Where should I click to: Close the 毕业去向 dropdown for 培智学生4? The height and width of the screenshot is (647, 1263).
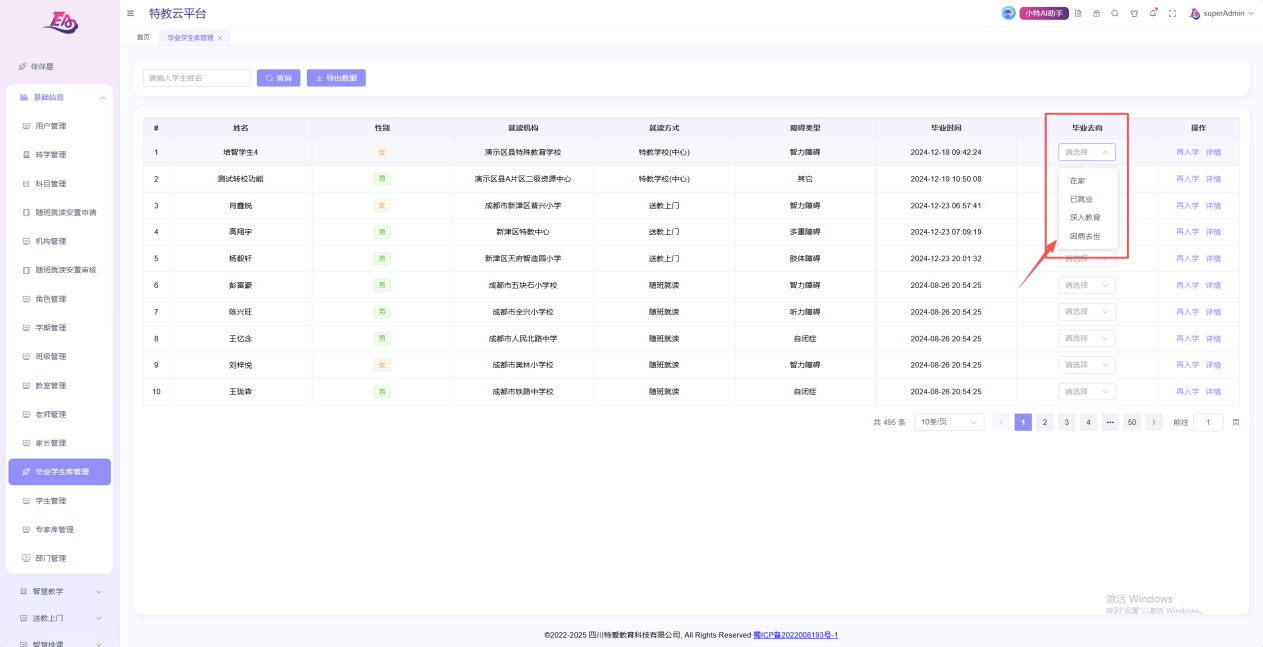[1087, 152]
